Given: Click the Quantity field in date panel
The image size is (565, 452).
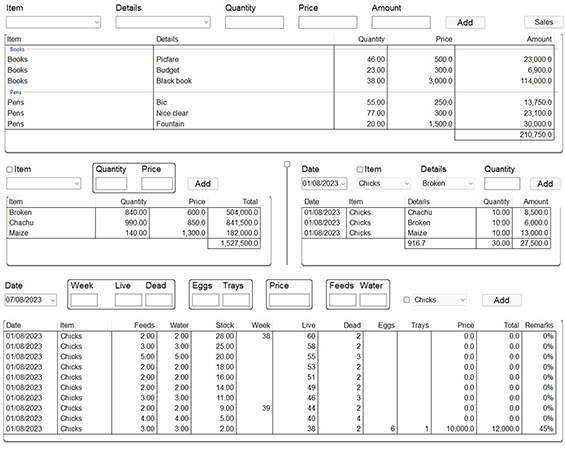Looking at the screenshot, I should click(x=502, y=183).
